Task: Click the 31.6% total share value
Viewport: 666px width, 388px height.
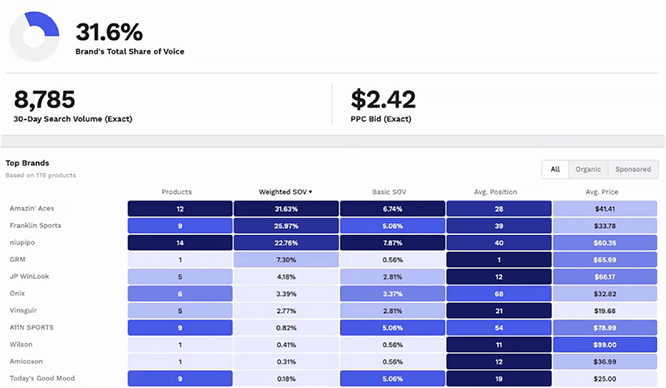Action: [x=109, y=32]
